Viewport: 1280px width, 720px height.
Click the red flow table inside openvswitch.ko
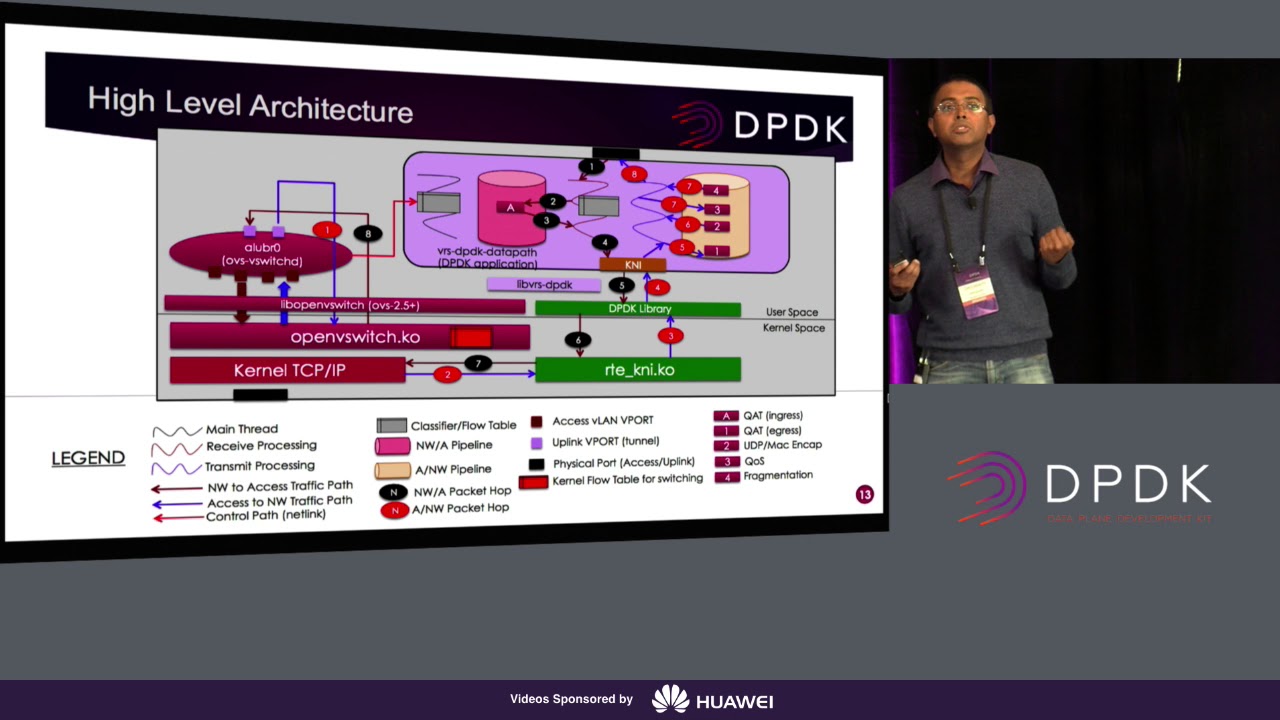point(471,338)
